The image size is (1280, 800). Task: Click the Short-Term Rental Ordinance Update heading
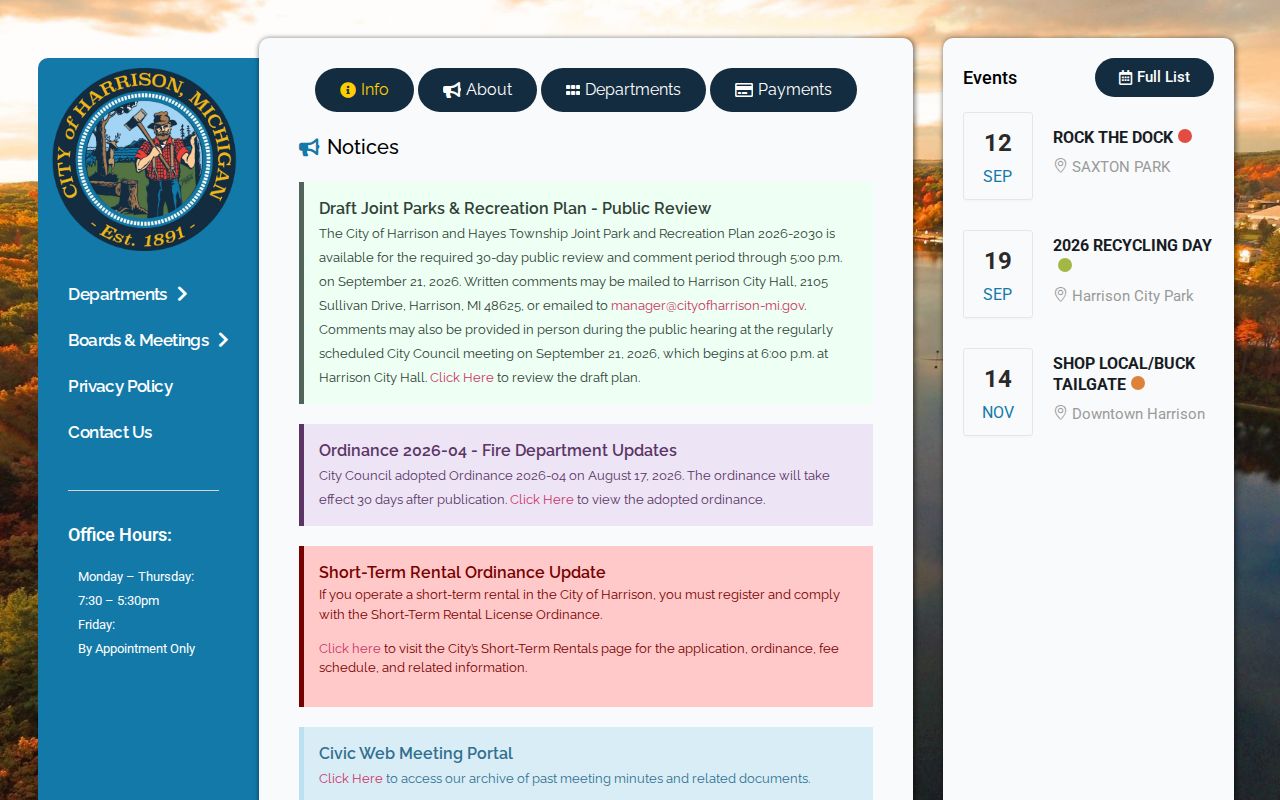(x=462, y=572)
